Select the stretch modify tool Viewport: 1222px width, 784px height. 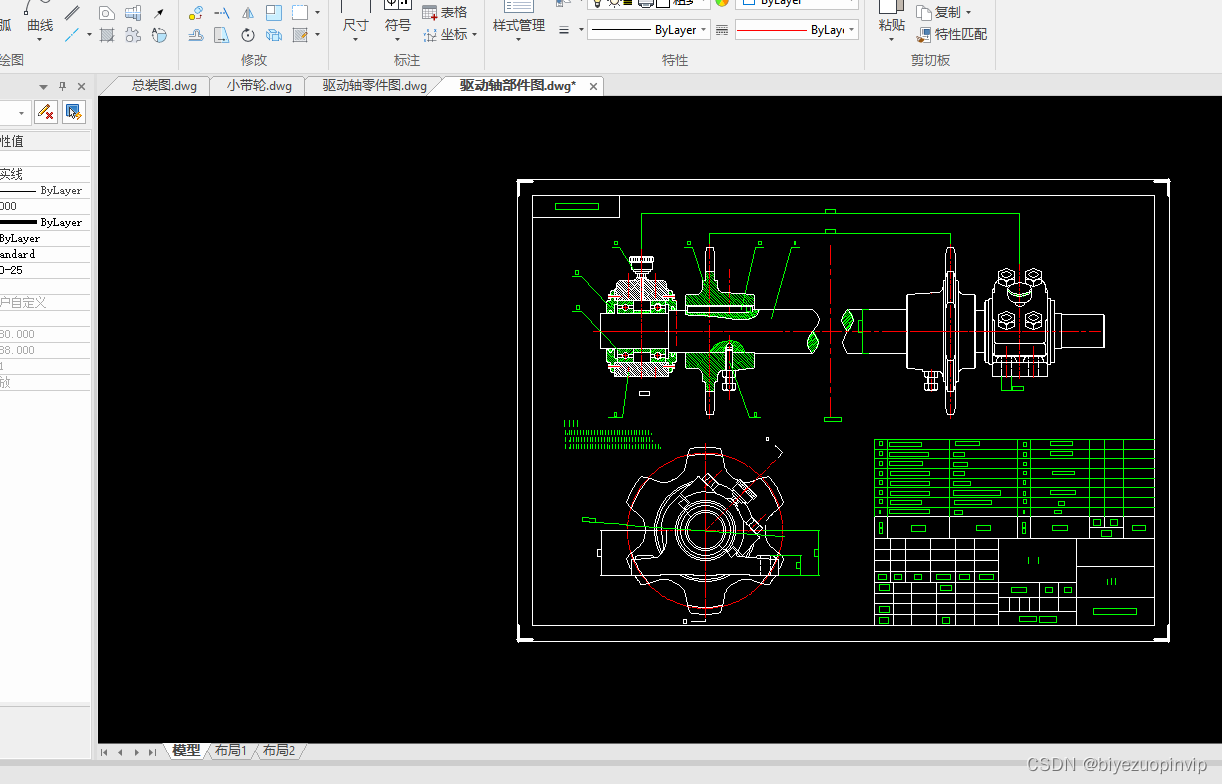(222, 35)
